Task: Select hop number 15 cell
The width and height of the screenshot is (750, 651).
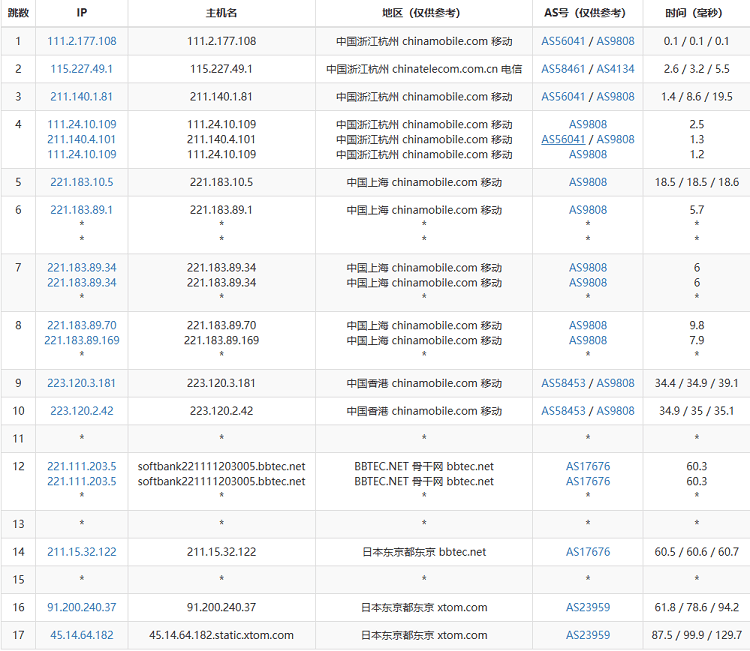Action: click(18, 580)
